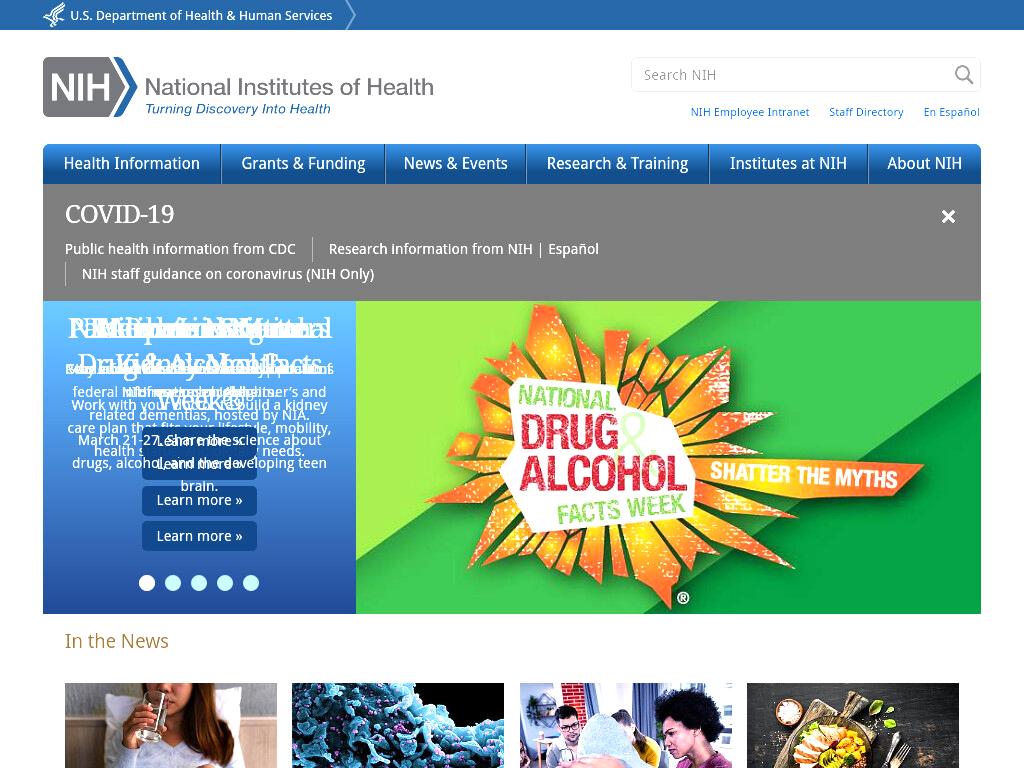Switch to En Español
The image size is (1024, 768).
952,112
